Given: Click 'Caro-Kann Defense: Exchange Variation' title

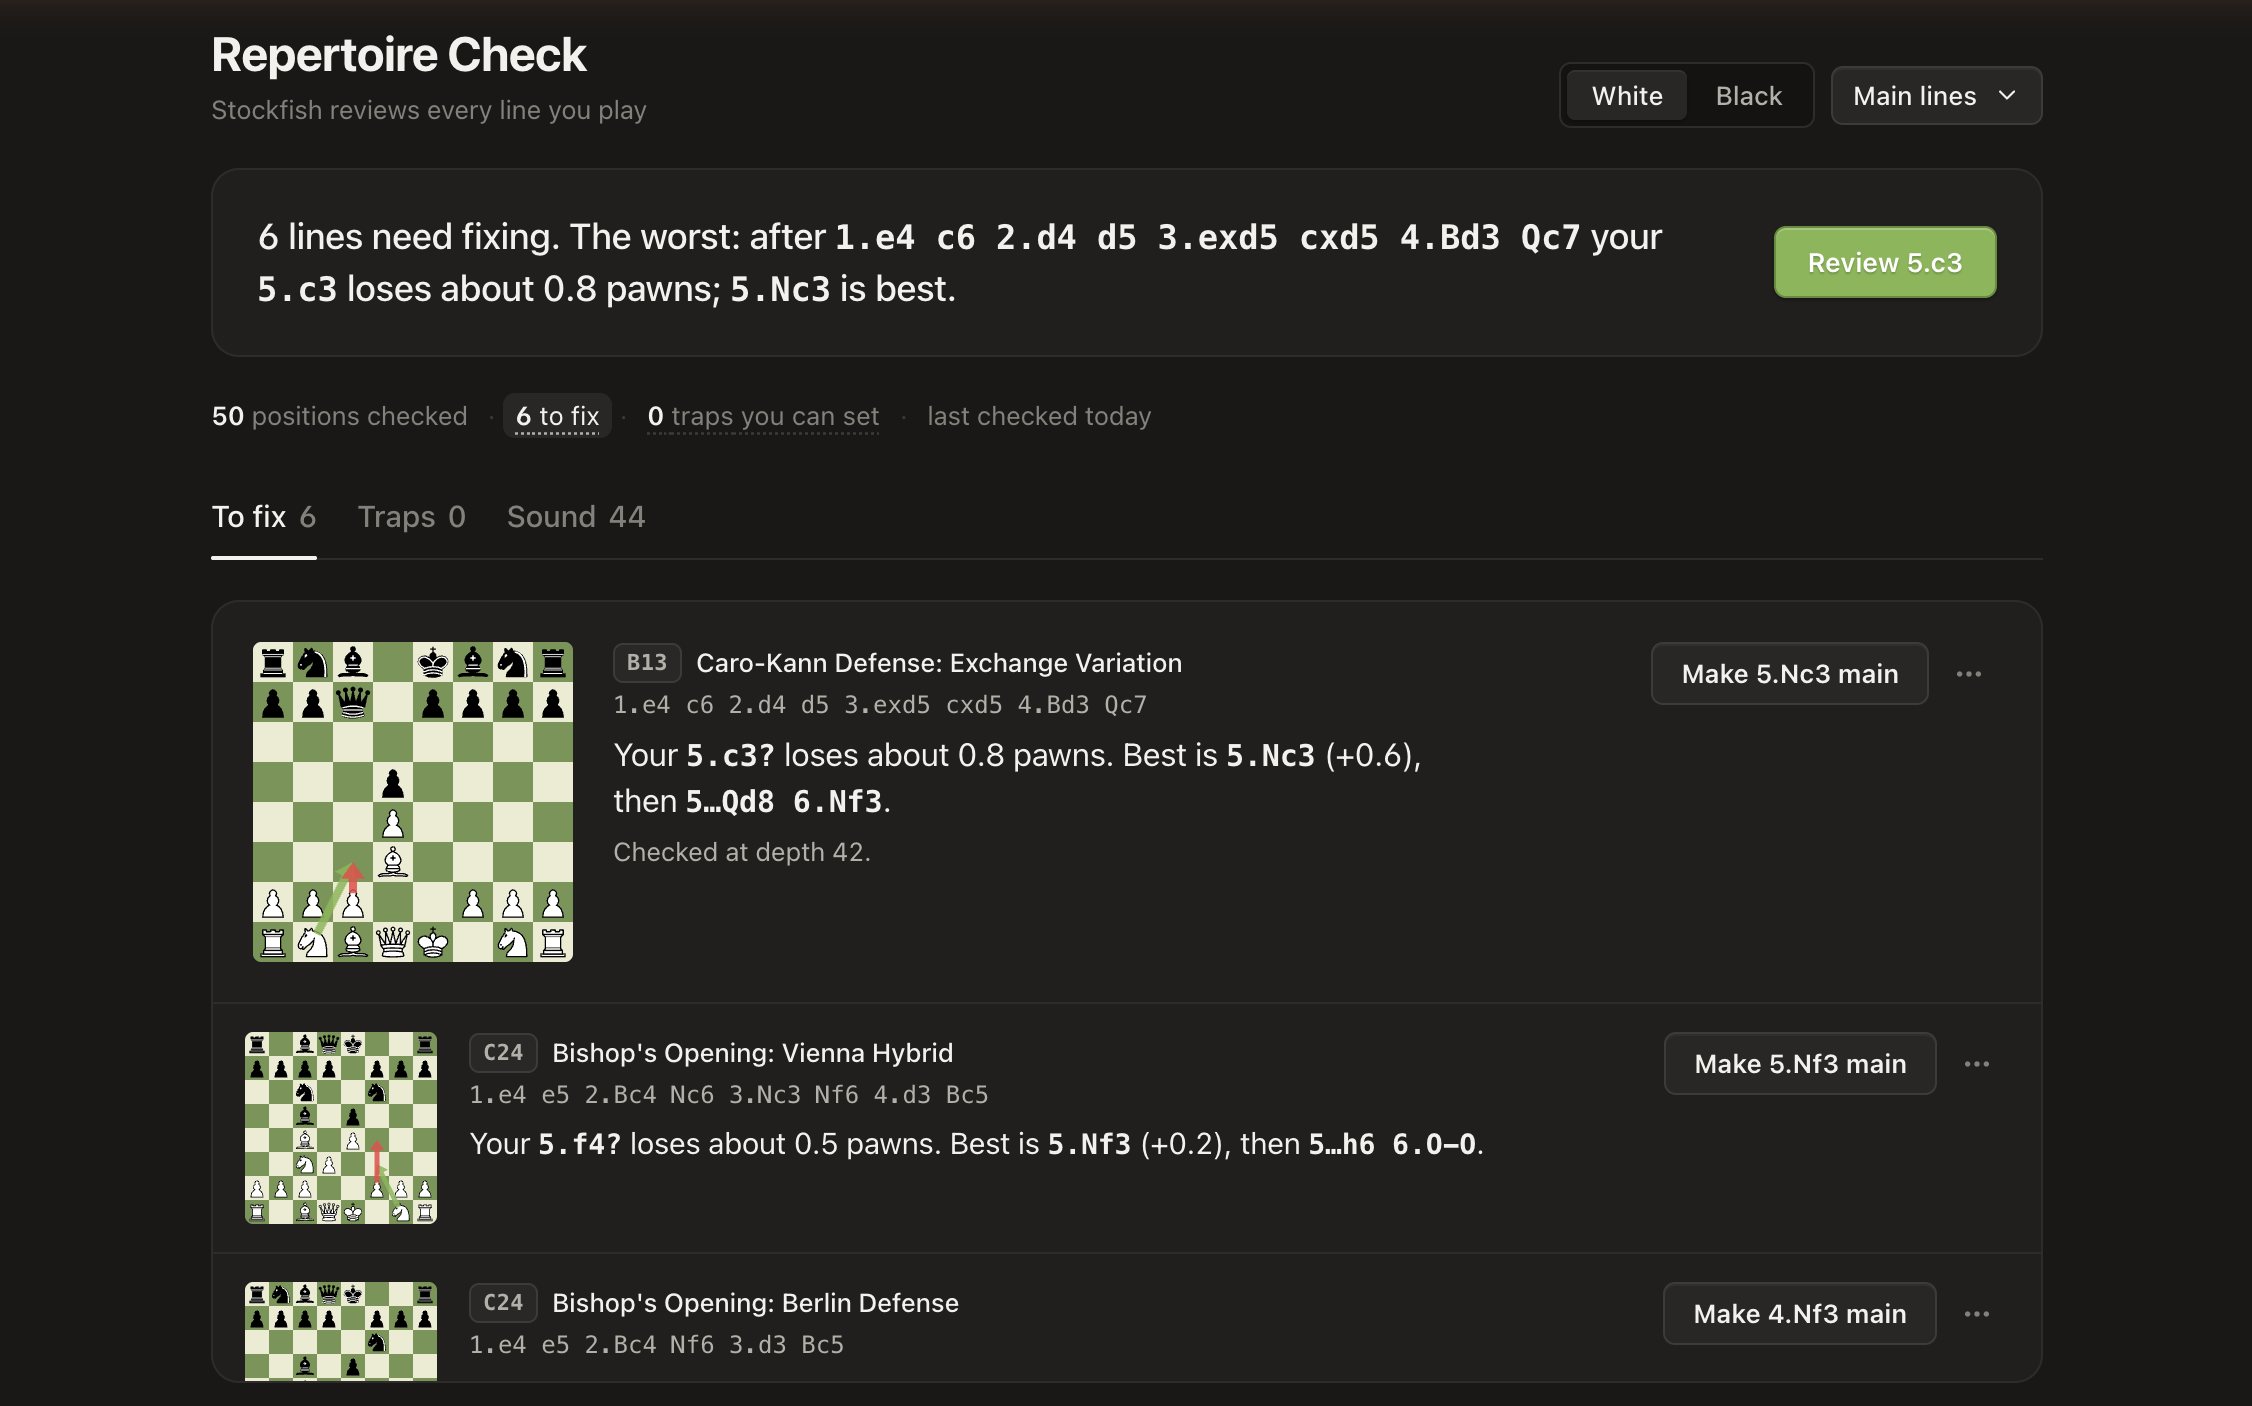Looking at the screenshot, I should [x=939, y=663].
